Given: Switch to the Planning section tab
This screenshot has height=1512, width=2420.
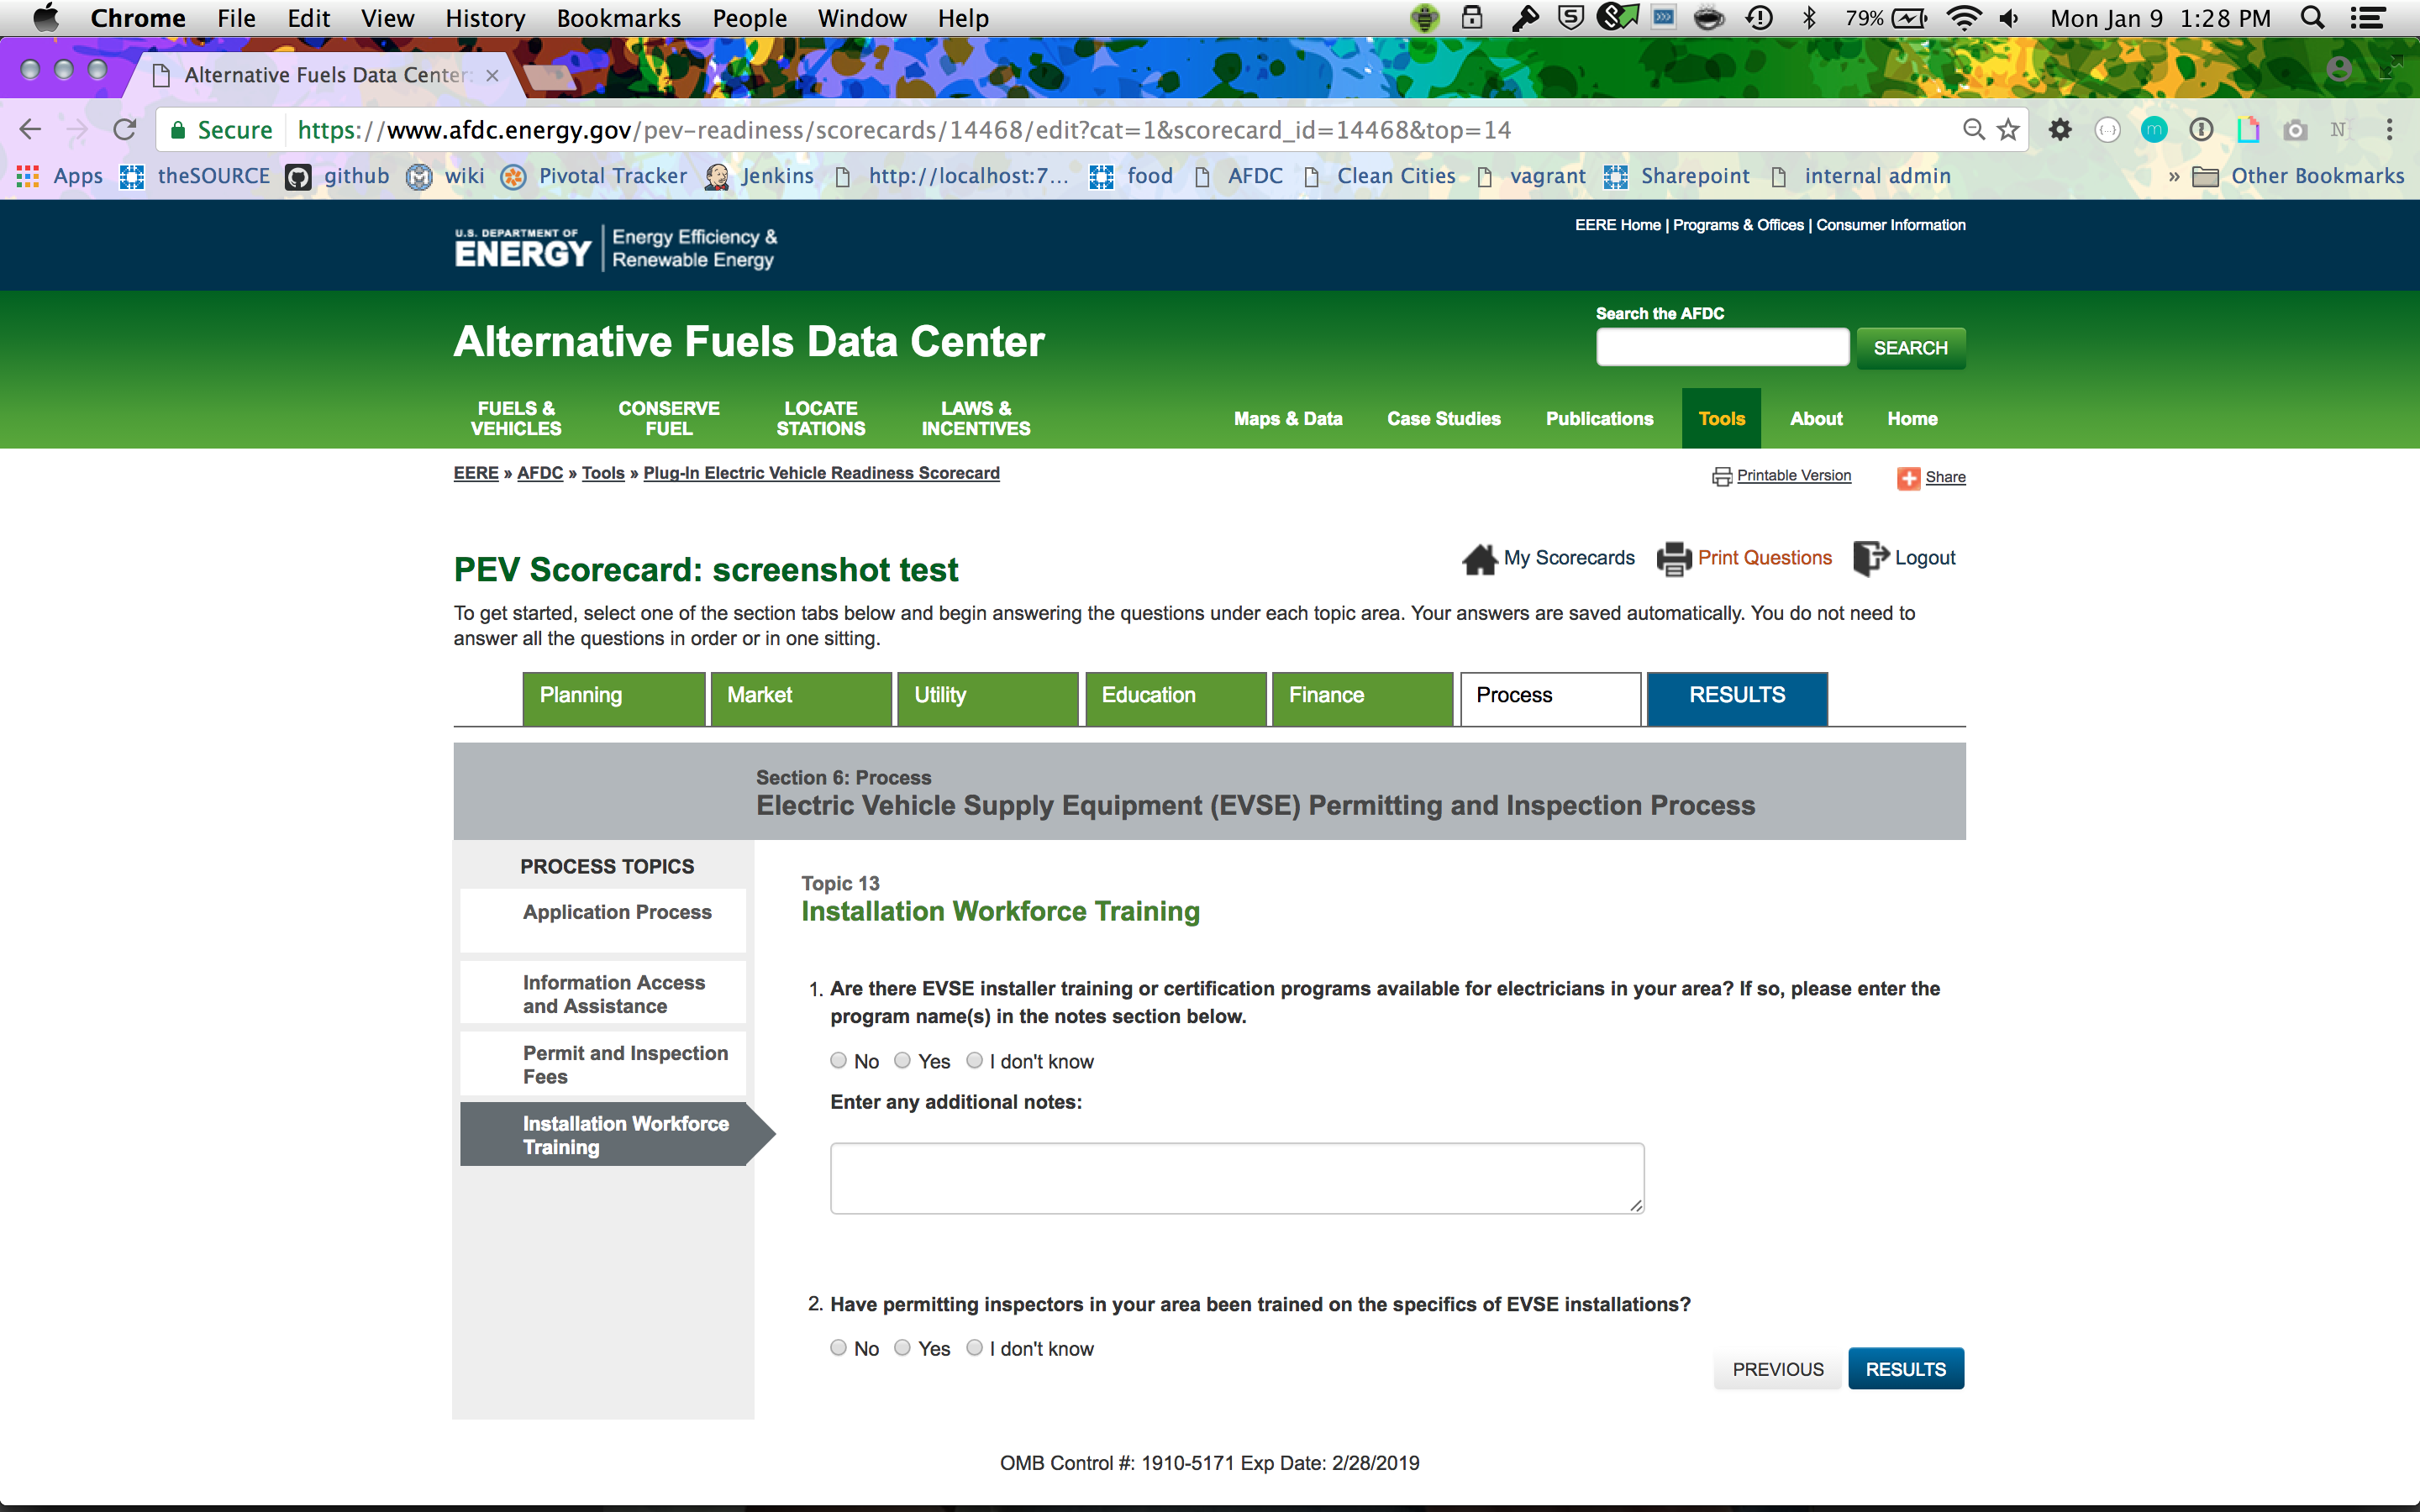Looking at the screenshot, I should click(613, 696).
